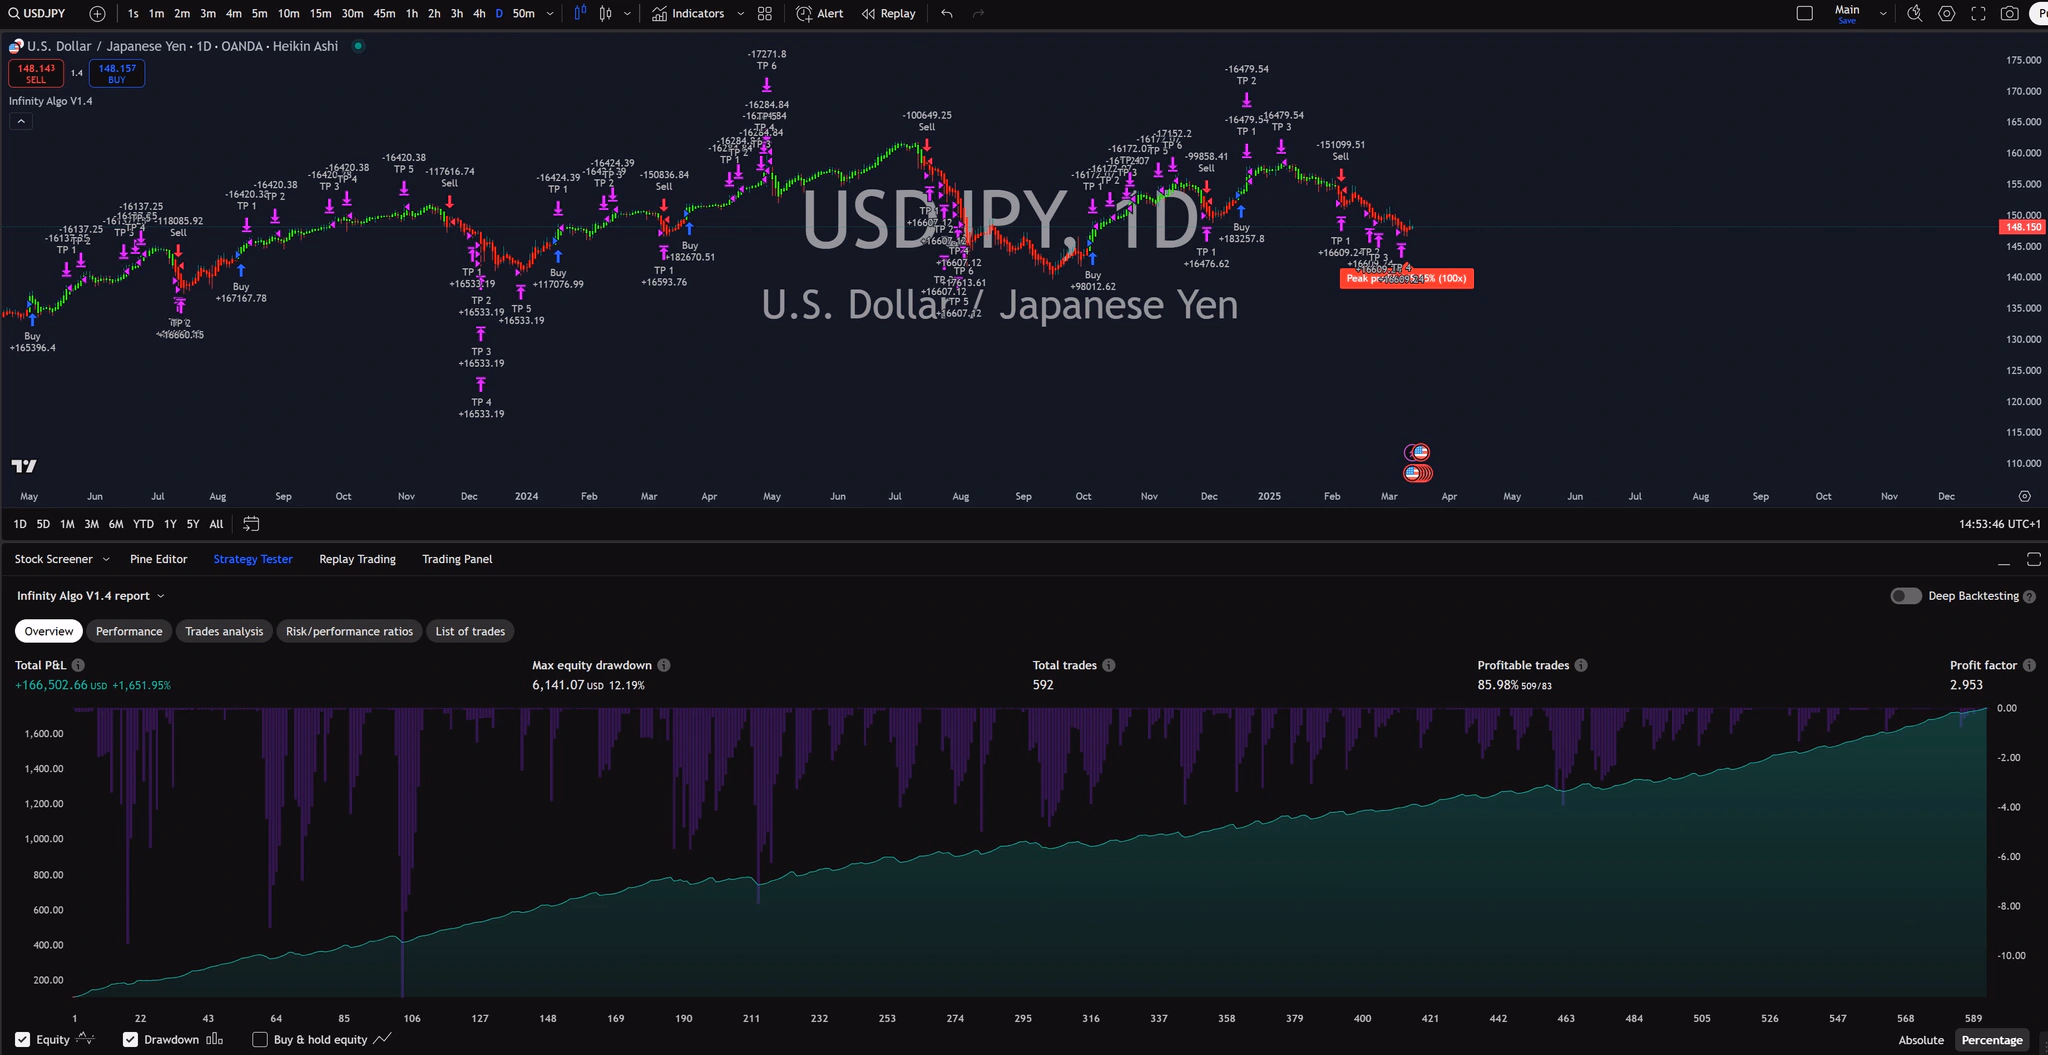Uncheck the Drawdown checkbox
2048x1055 pixels.
click(130, 1039)
